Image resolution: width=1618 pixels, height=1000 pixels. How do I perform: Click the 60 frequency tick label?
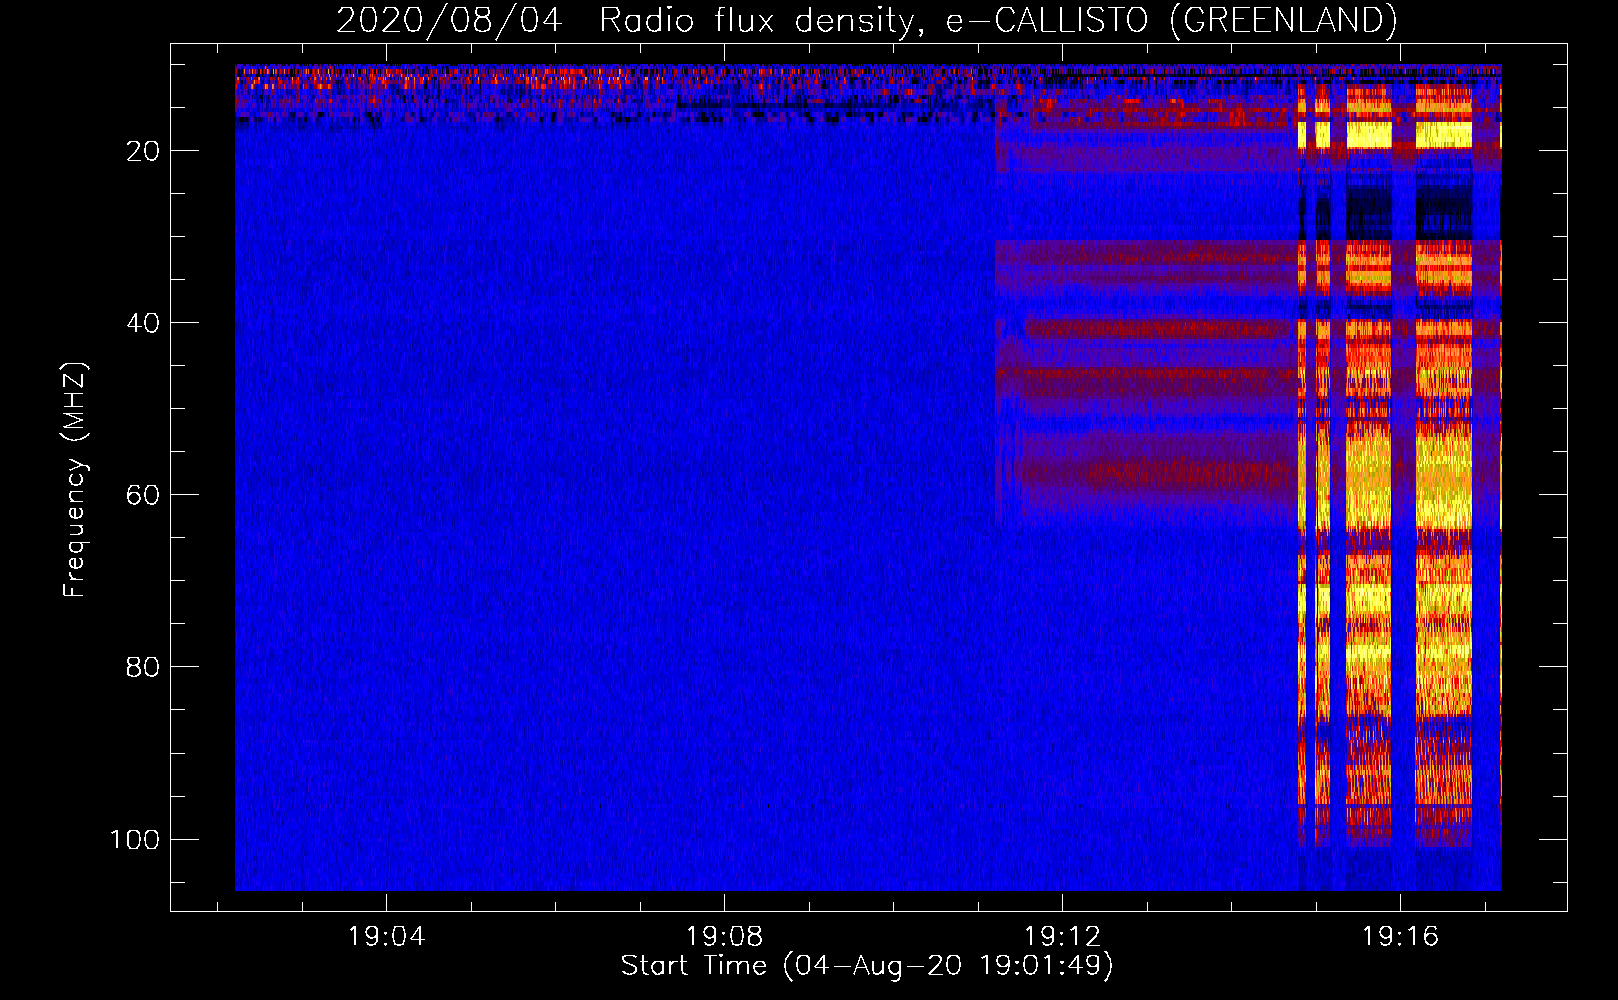143,495
